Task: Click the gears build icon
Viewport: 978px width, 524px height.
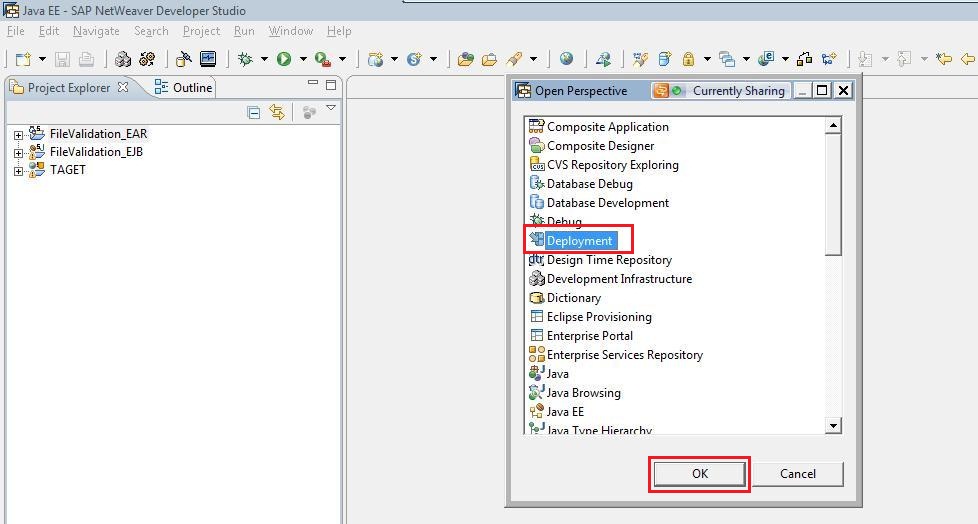Action: (x=147, y=59)
